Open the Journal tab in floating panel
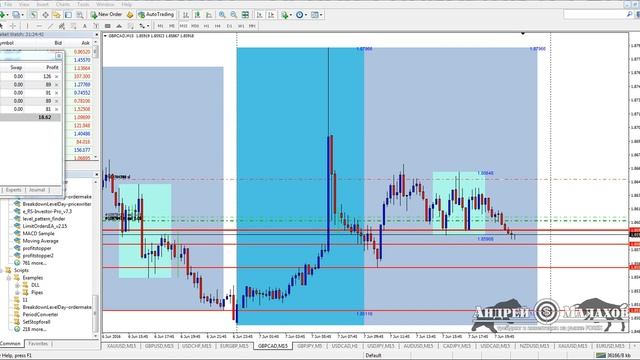Image resolution: width=640 pixels, height=360 pixels. (x=37, y=190)
